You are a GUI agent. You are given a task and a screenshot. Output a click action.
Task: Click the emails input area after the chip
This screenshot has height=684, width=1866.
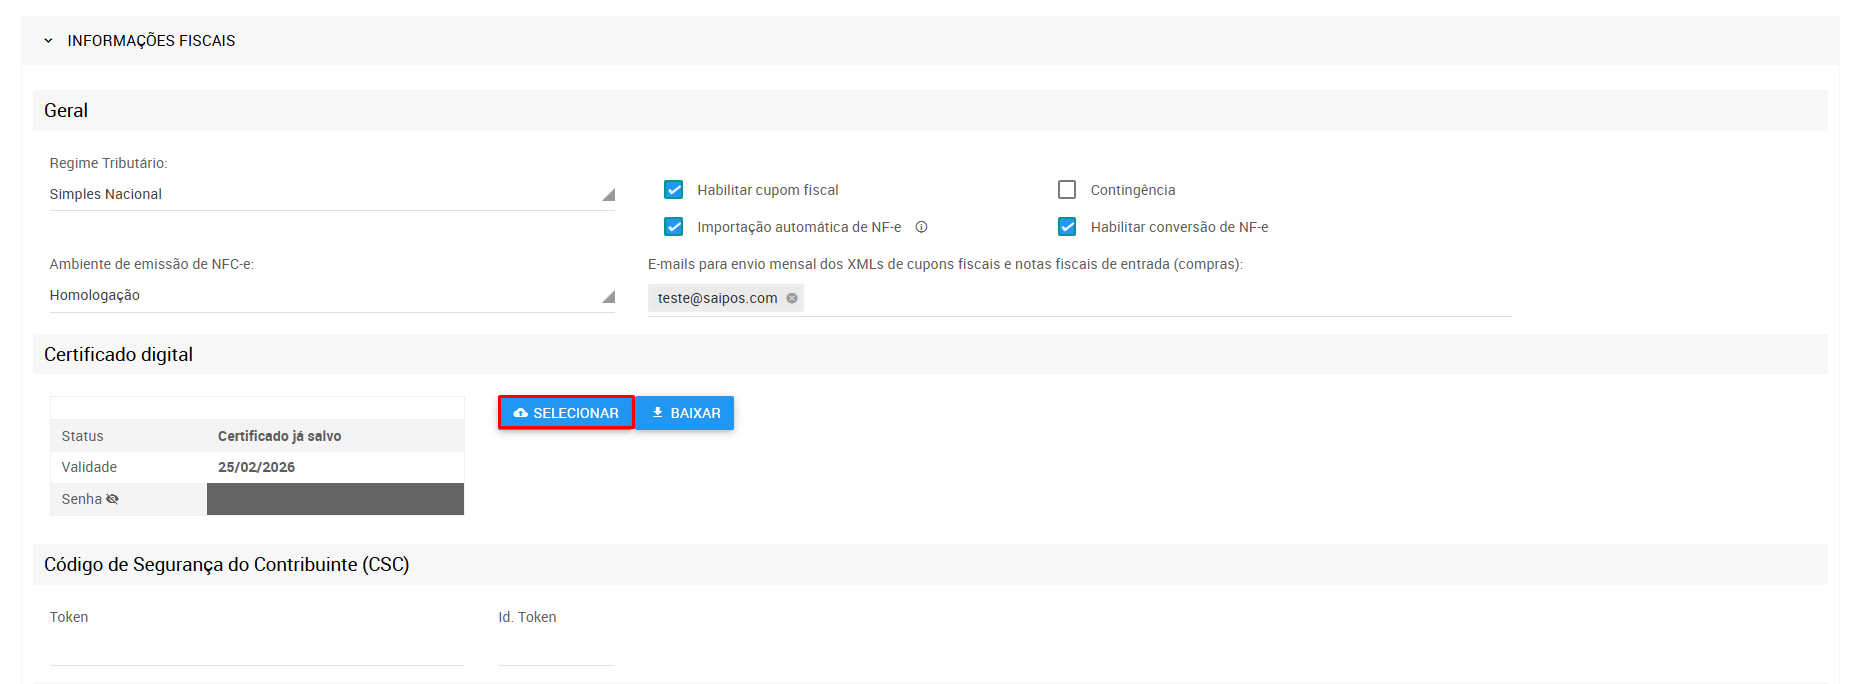1150,298
